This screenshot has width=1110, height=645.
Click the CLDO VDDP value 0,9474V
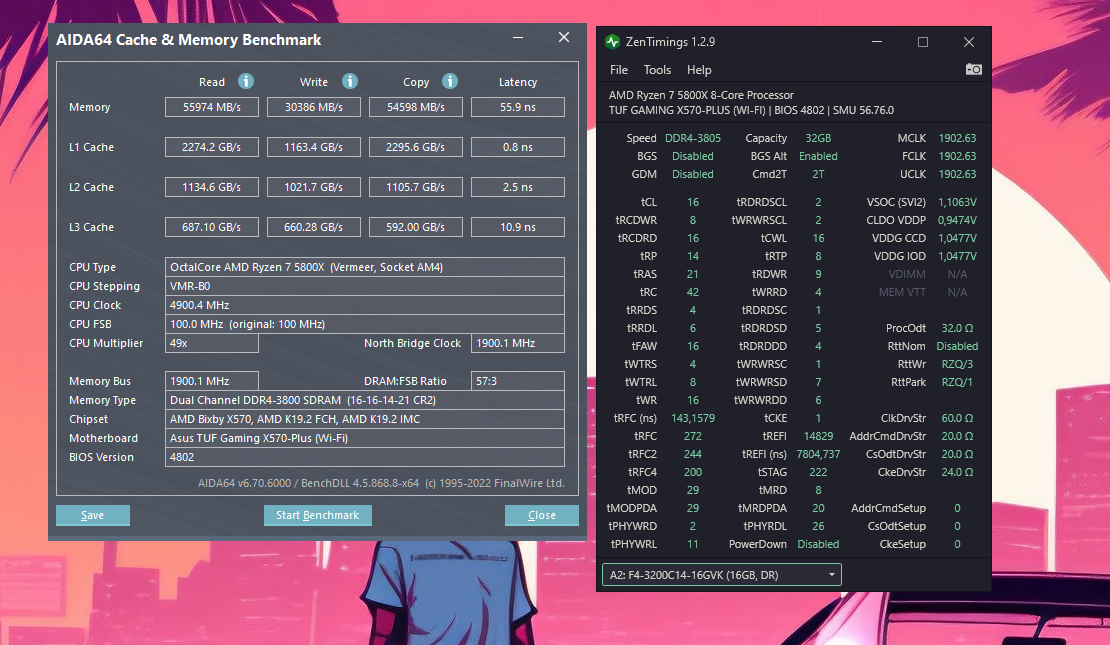pyautogui.click(x=957, y=220)
